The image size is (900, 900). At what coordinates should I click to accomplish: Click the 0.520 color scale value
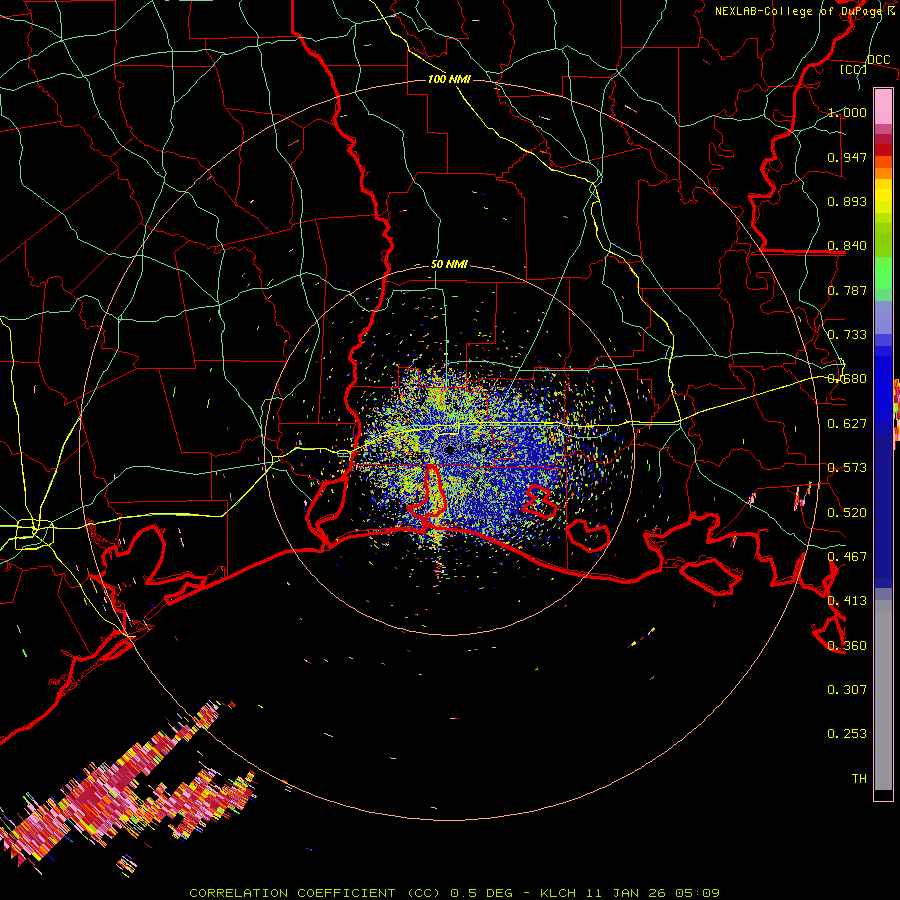[847, 513]
